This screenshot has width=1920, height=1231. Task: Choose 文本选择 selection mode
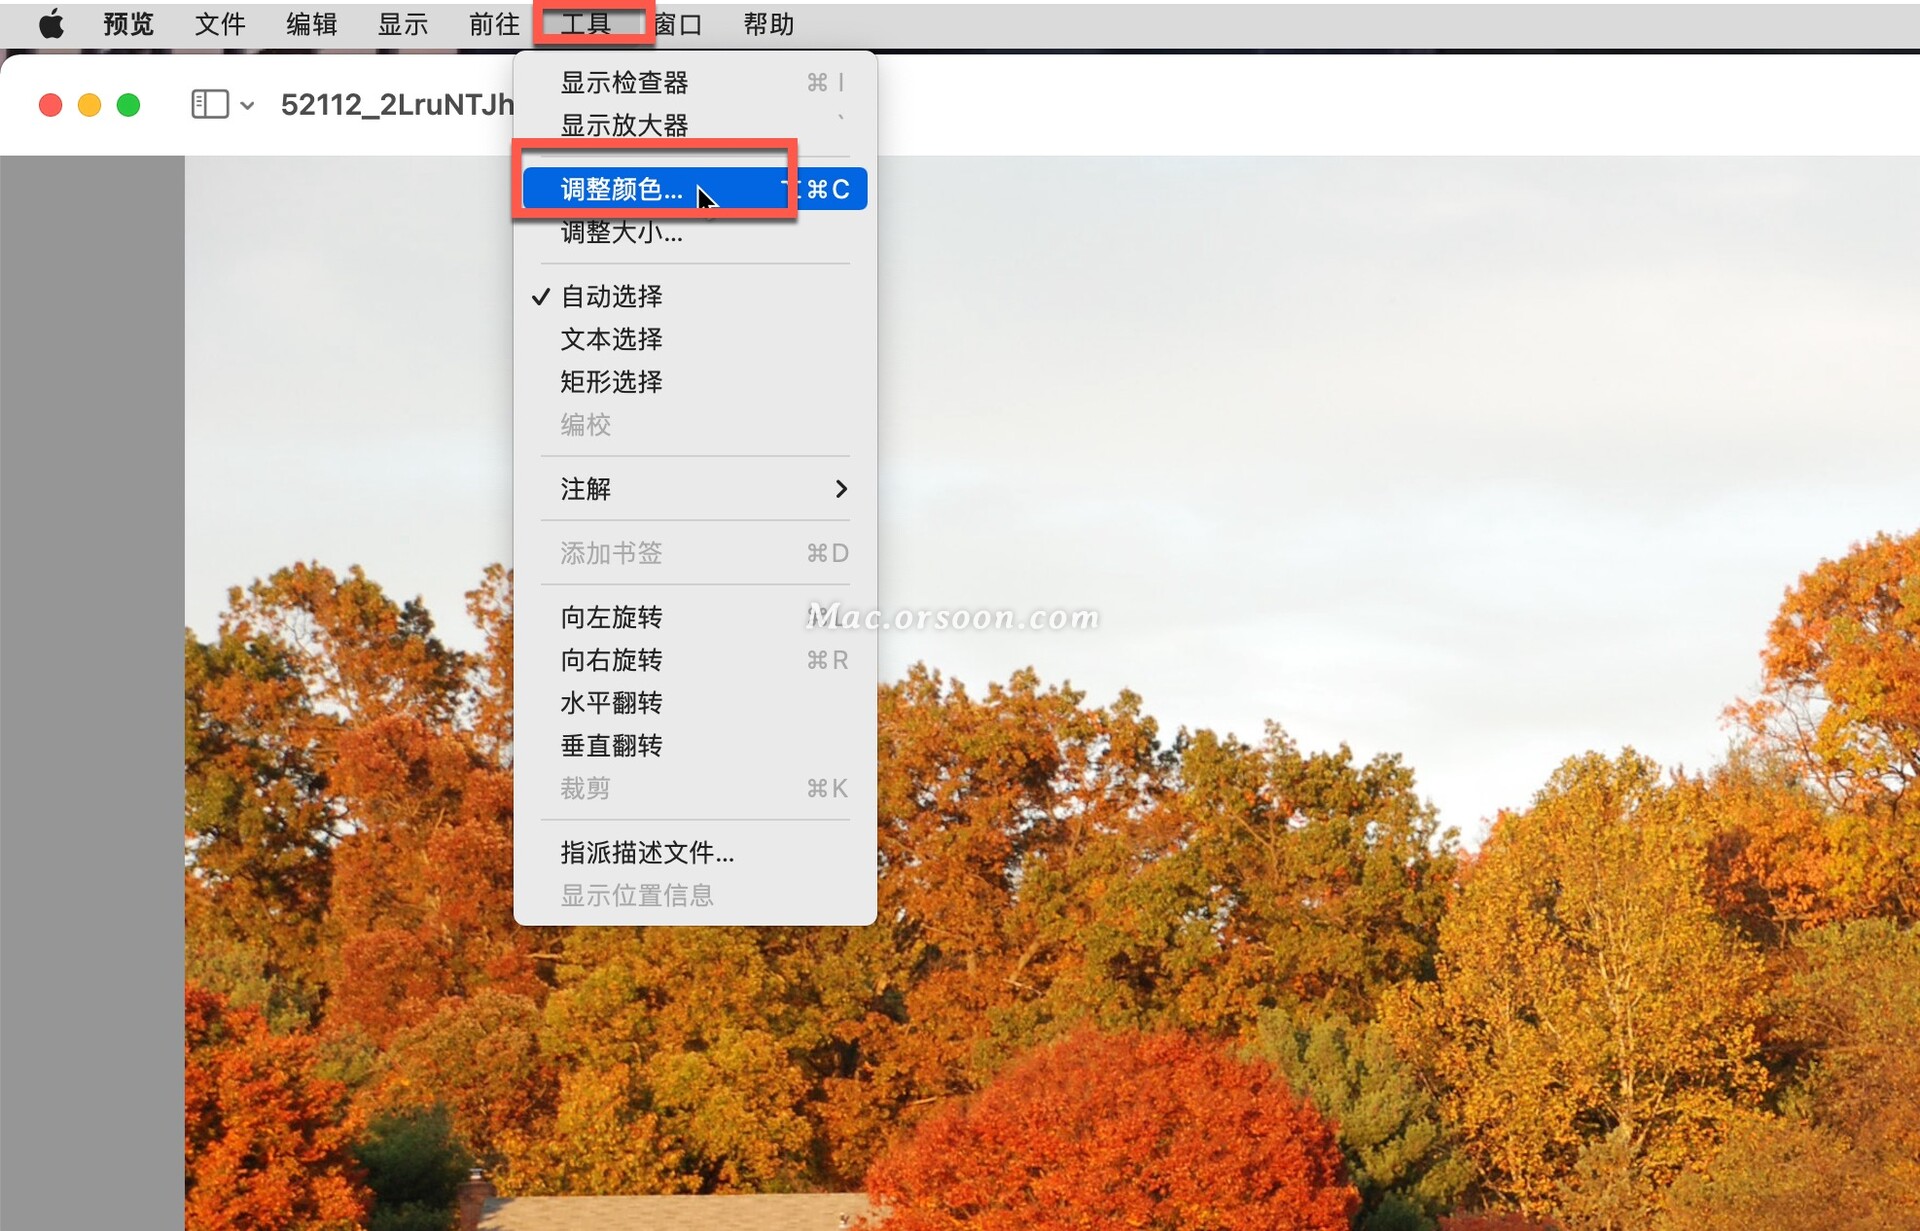pos(611,339)
